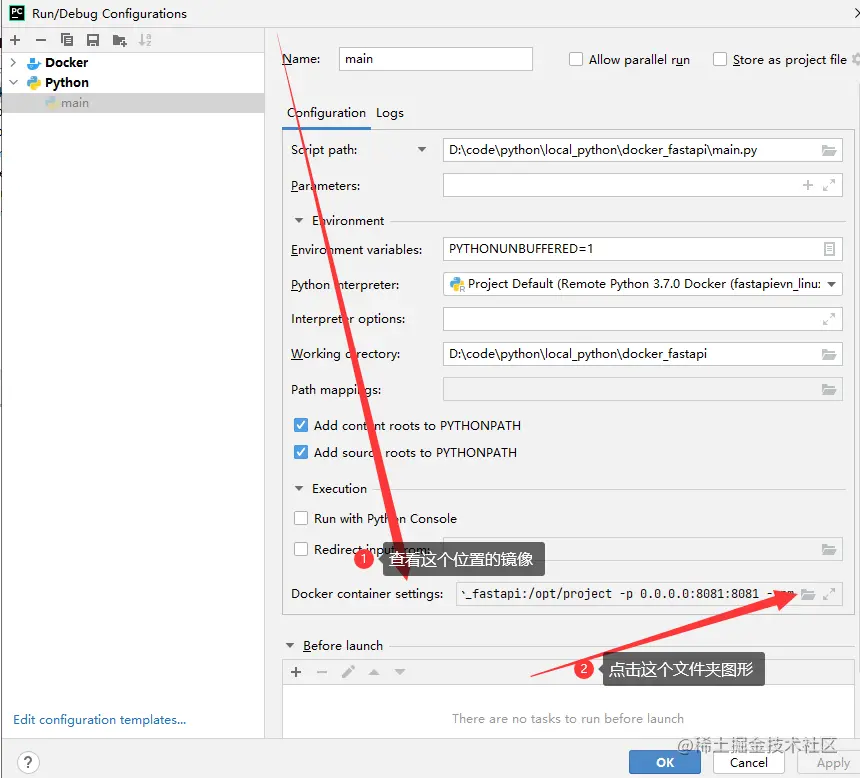Uncheck Add content roots to PYTHONPATH

pyautogui.click(x=301, y=425)
